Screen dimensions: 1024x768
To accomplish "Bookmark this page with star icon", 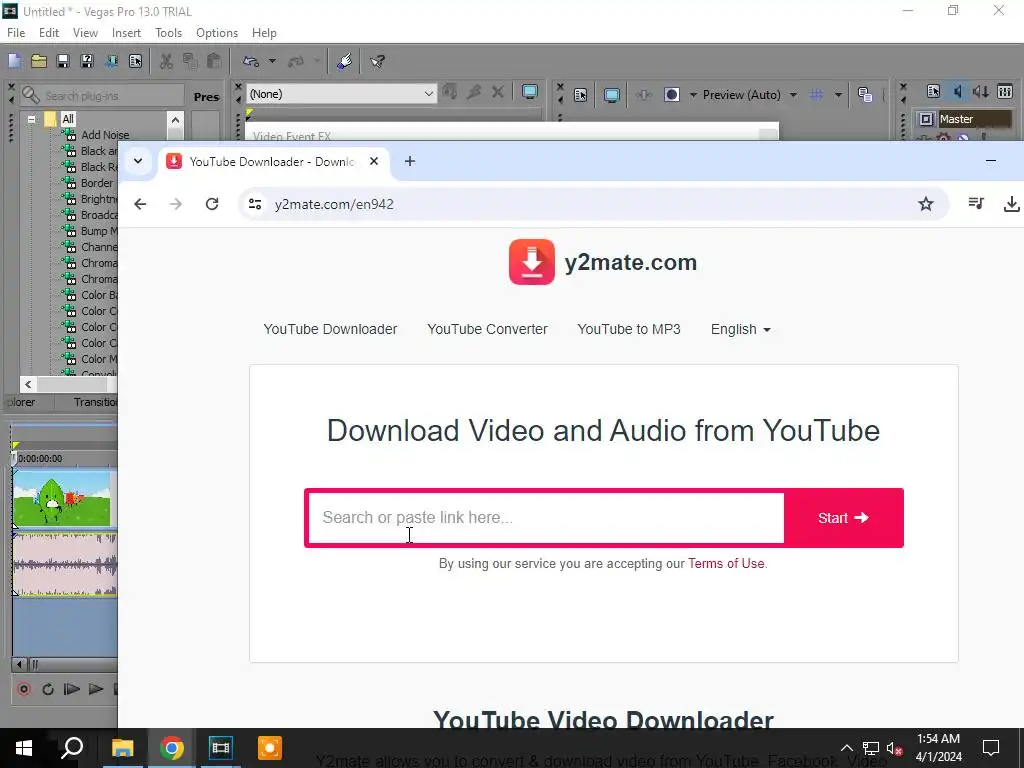I will [x=925, y=204].
